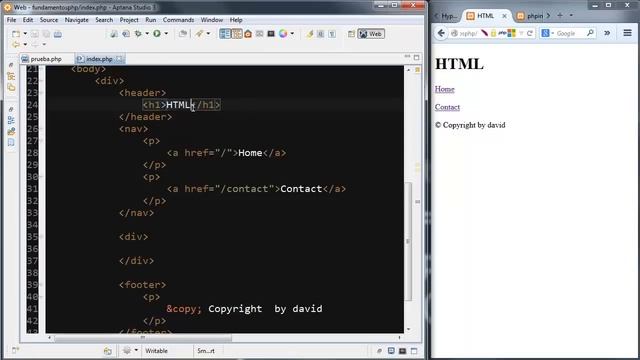The image size is (640, 360).
Task: Switch to the HTML browser tab
Action: click(x=485, y=16)
